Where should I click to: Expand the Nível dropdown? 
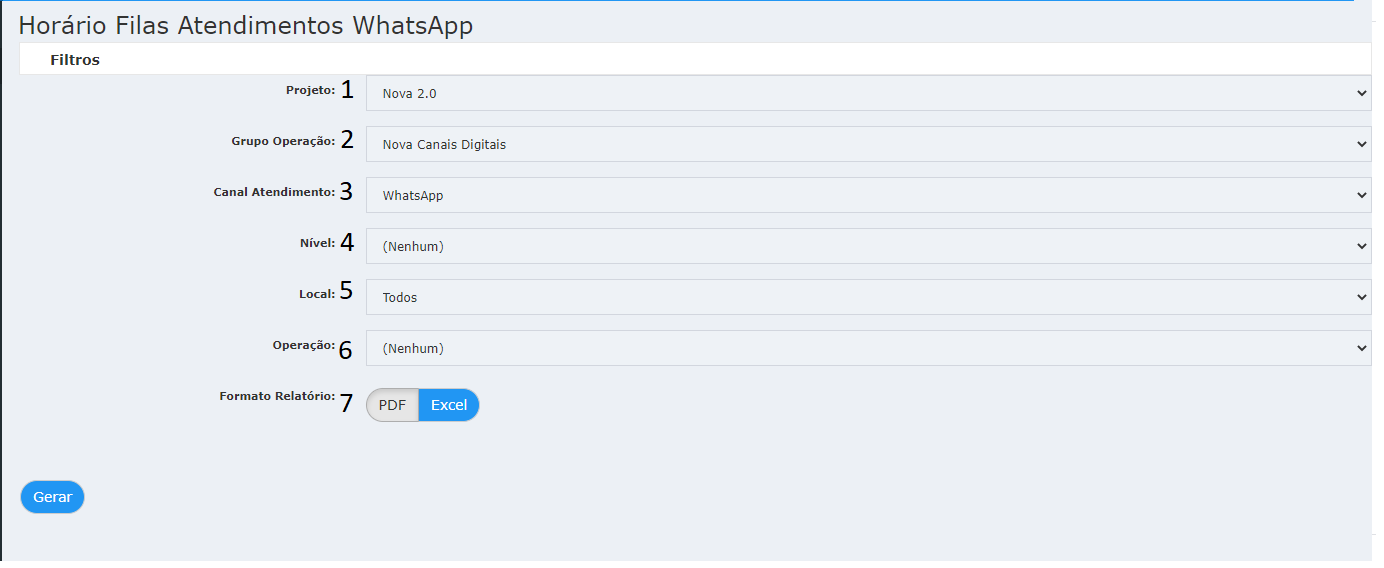(x=868, y=246)
